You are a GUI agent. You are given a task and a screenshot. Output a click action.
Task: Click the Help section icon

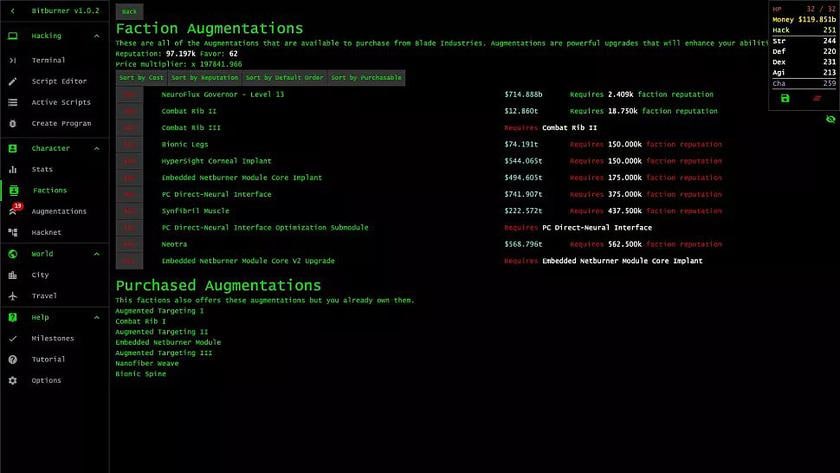(x=13, y=317)
